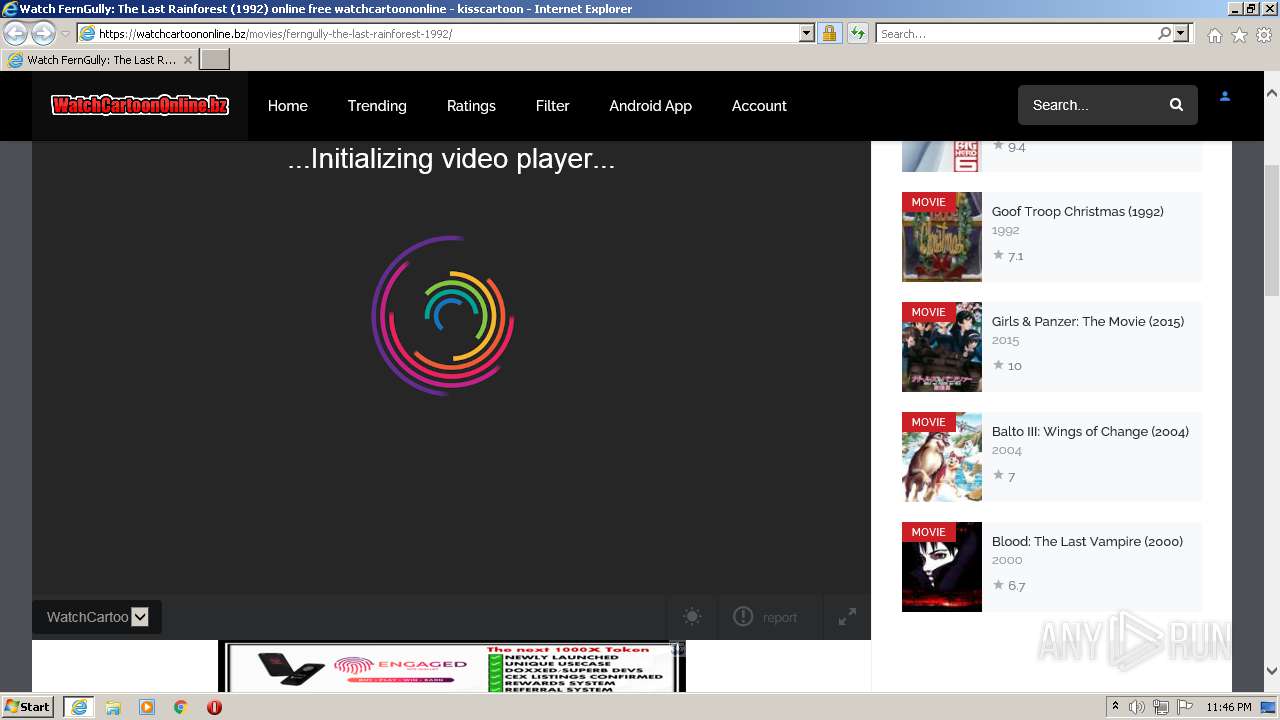Open the red Opera-style taskbar icon

point(214,707)
